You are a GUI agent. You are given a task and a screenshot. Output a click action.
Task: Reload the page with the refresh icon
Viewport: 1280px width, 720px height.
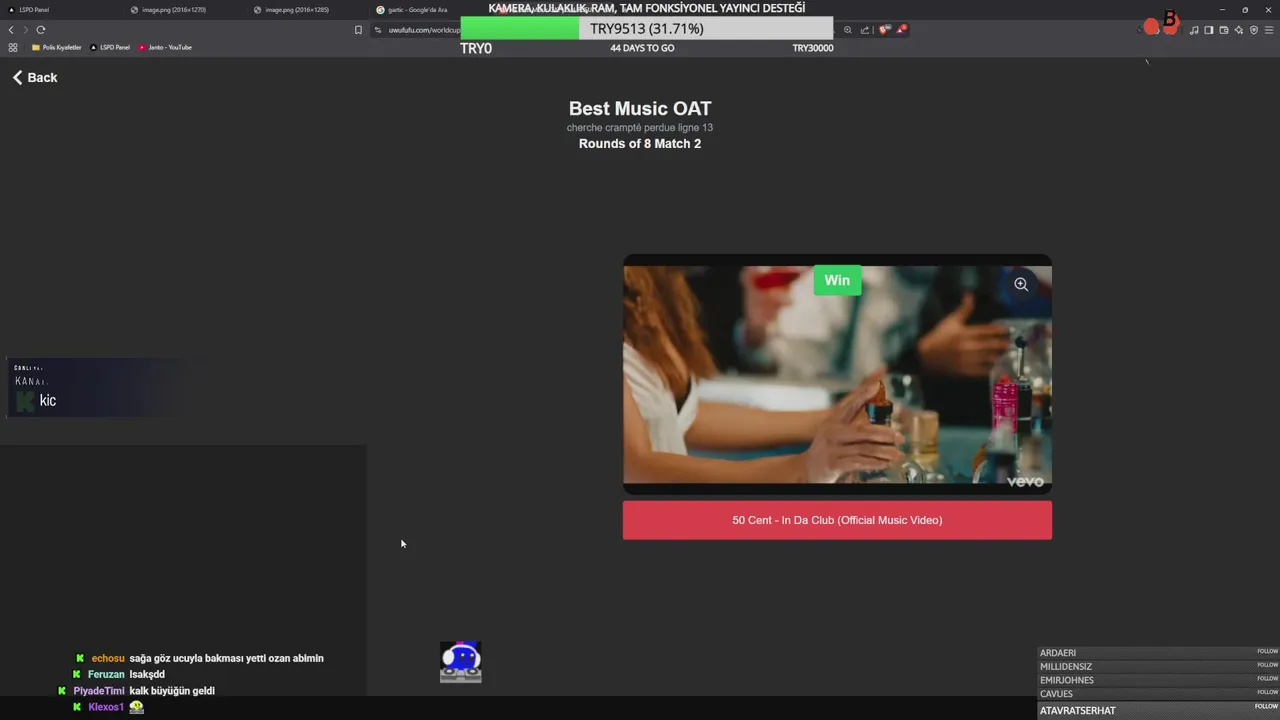coord(41,30)
